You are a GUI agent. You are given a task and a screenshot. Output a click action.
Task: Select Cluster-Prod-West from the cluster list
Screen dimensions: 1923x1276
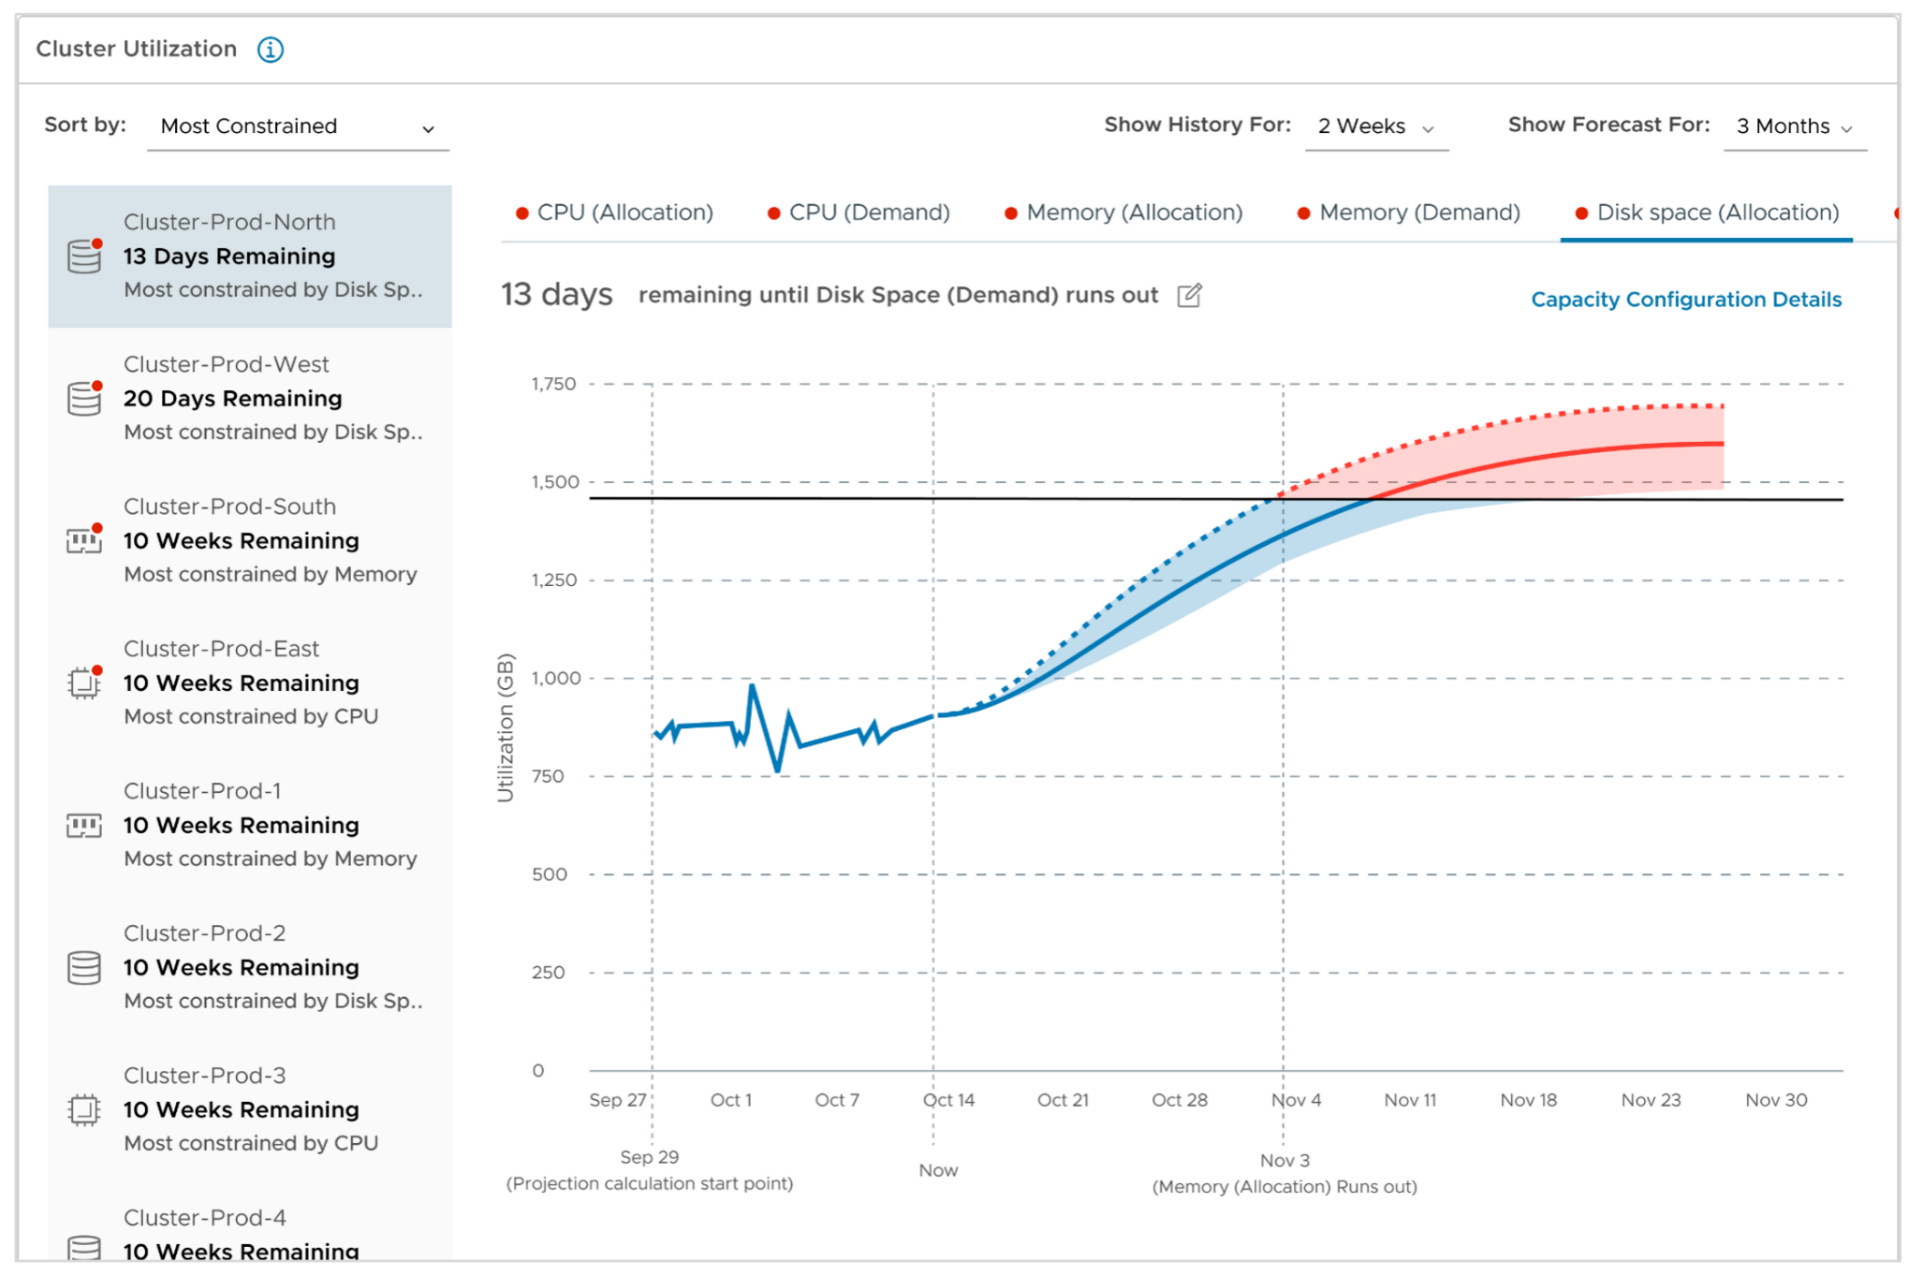click(x=249, y=398)
